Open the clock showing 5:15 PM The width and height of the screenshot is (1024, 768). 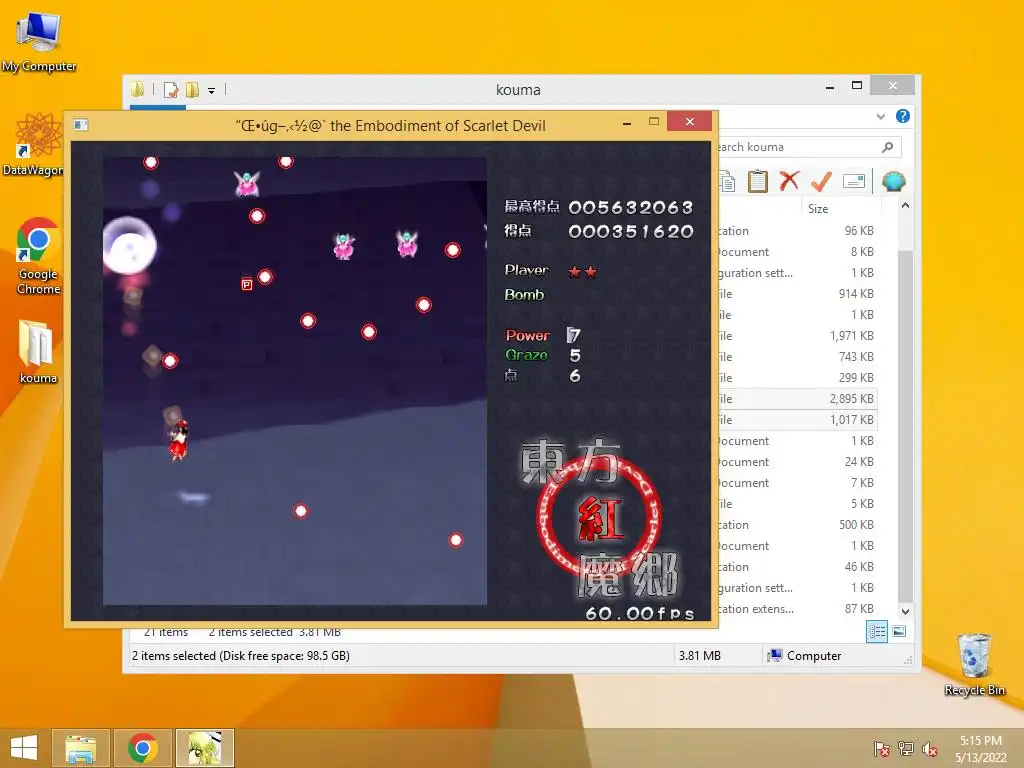tap(981, 748)
